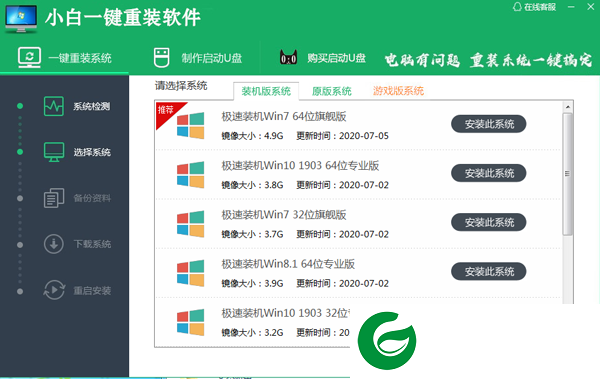Click the 重启安装 restart icon

(54, 290)
